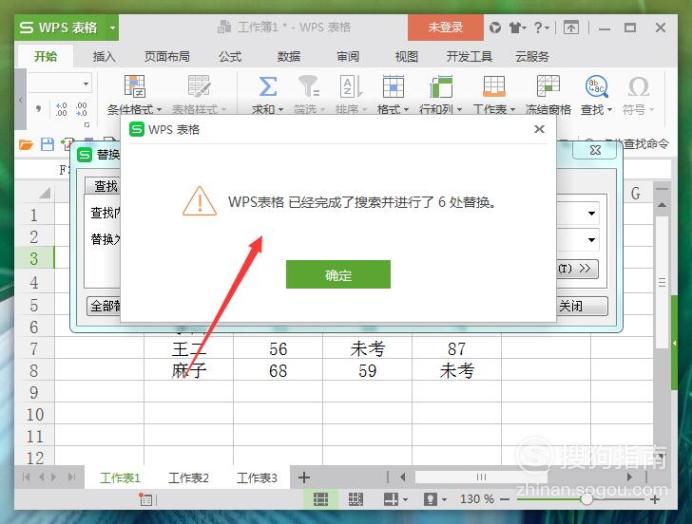Click the green 确定 button in the dialog

(x=338, y=274)
